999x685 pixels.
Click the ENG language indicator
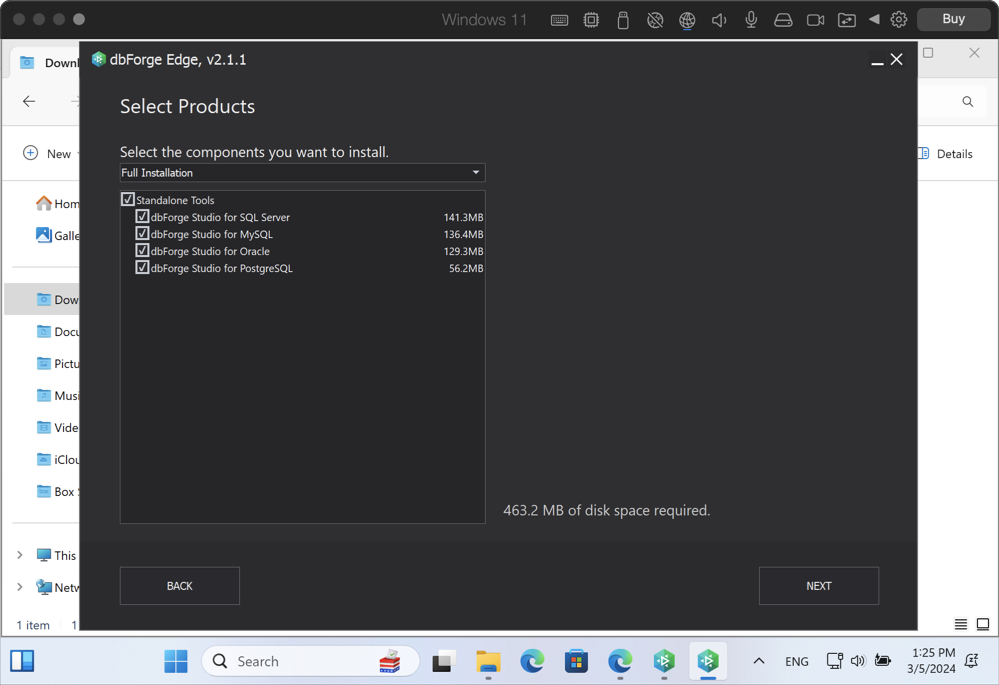[796, 661]
